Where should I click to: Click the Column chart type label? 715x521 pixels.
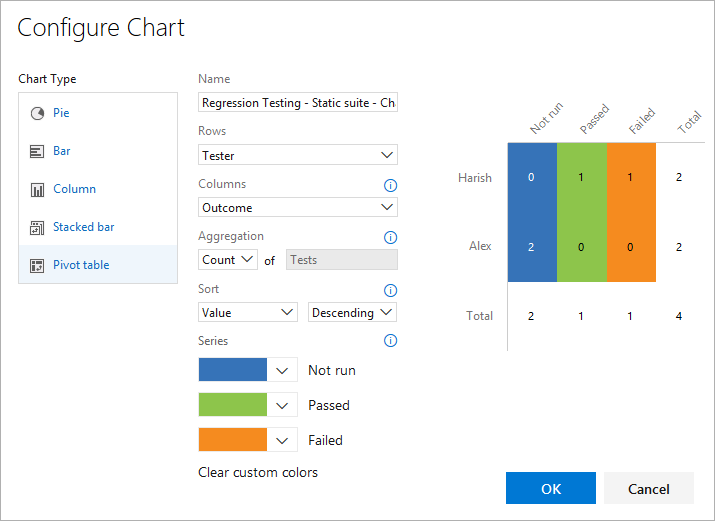[x=75, y=189]
